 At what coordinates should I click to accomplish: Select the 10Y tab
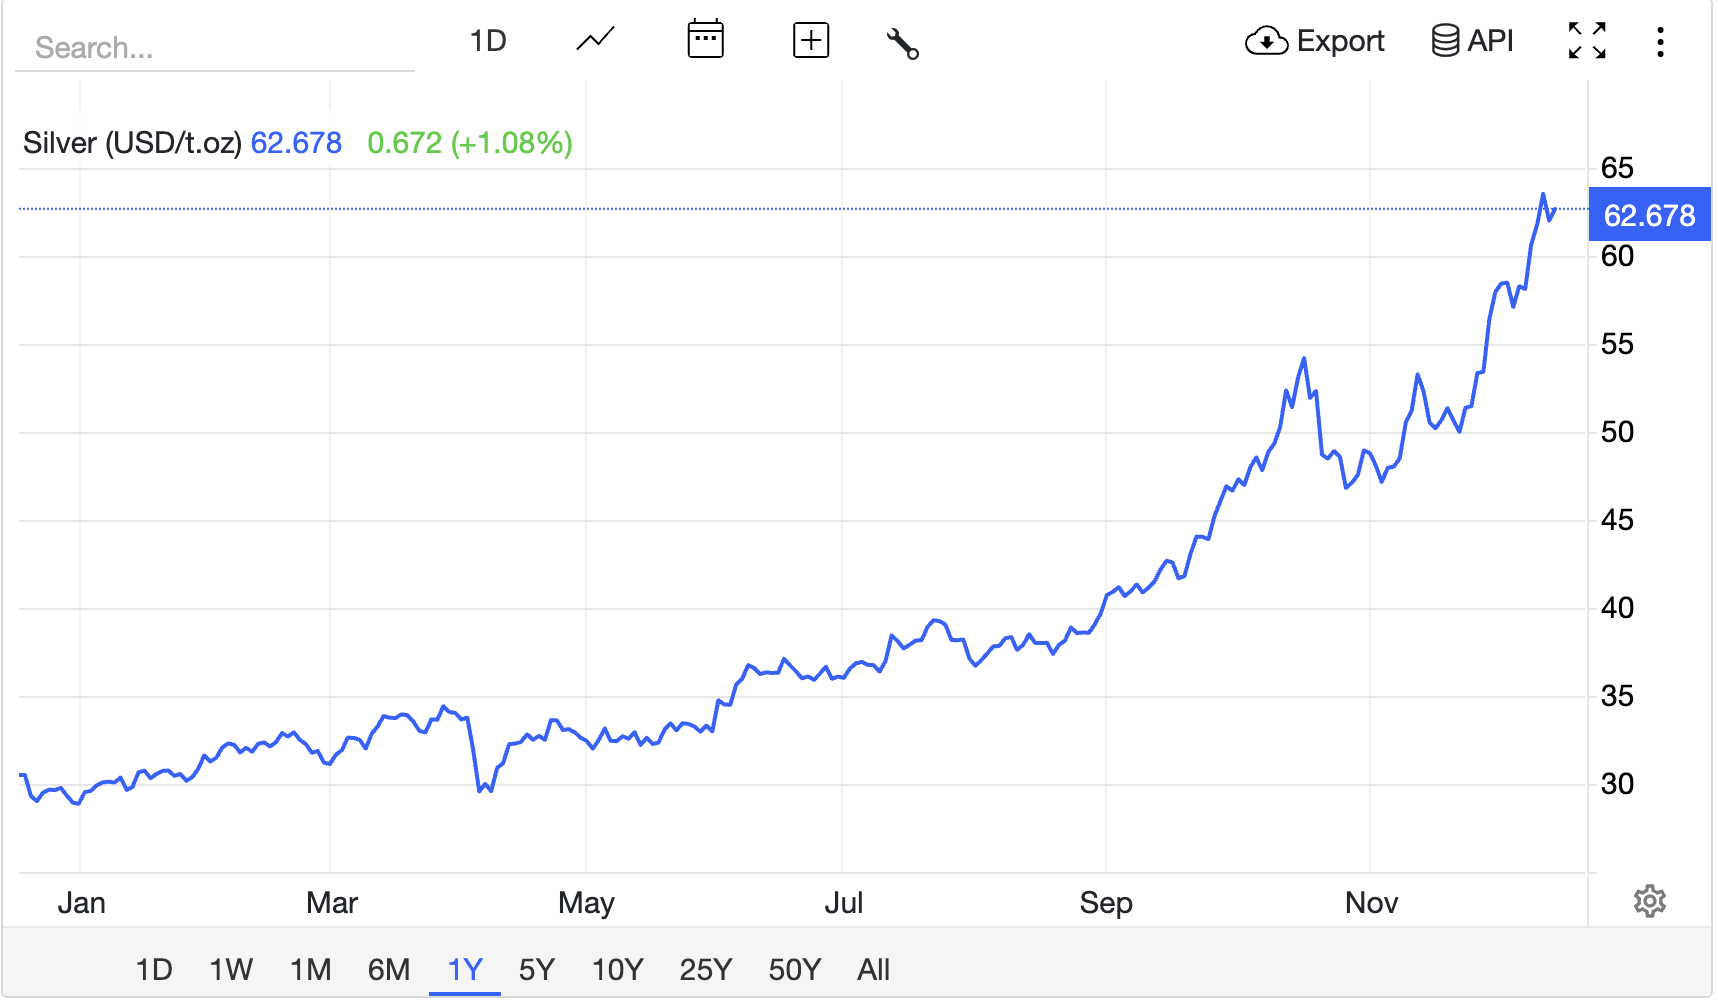(616, 968)
